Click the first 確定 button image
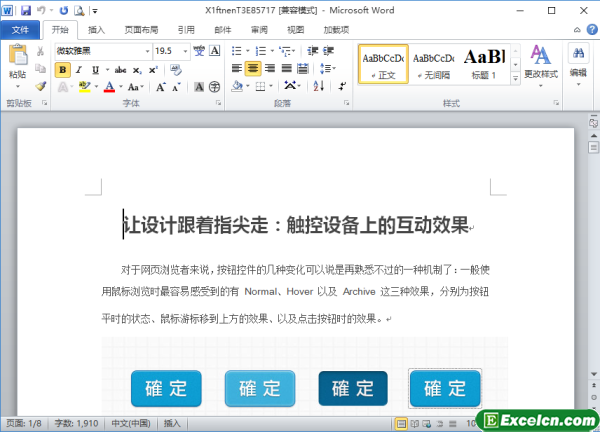The width and height of the screenshot is (600, 432). 166,388
